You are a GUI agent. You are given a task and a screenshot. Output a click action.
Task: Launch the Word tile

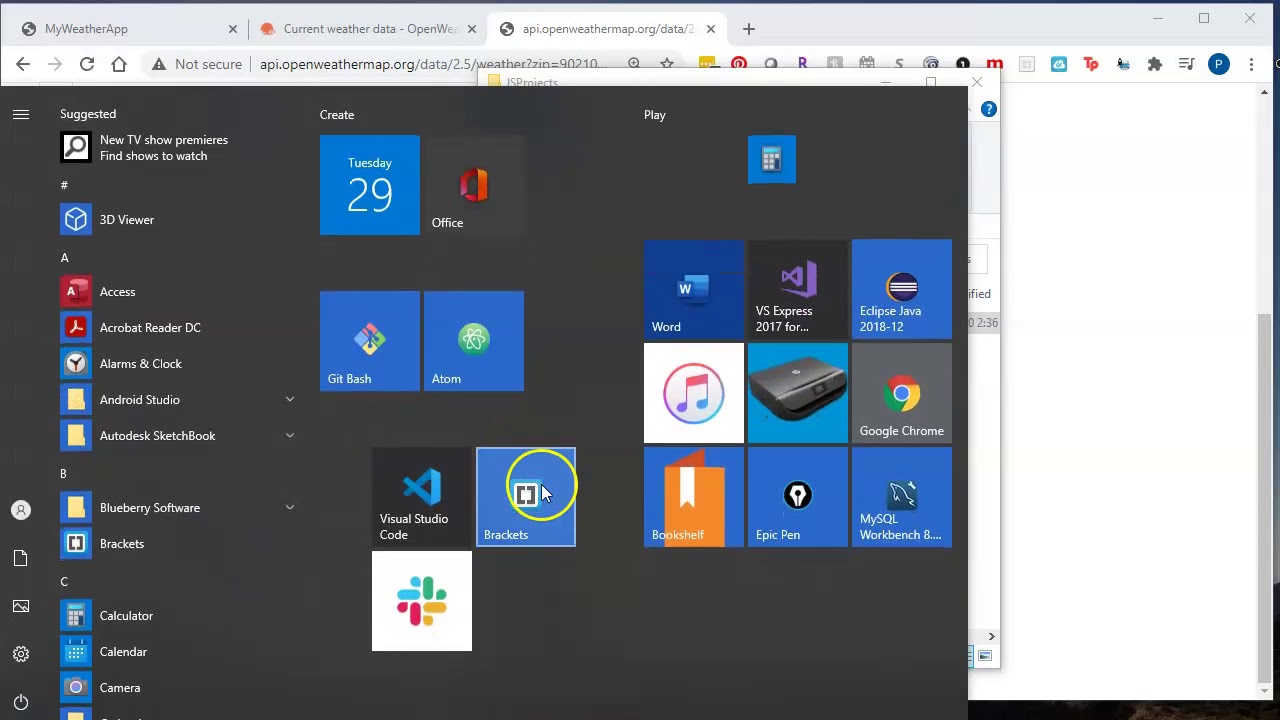coord(694,289)
